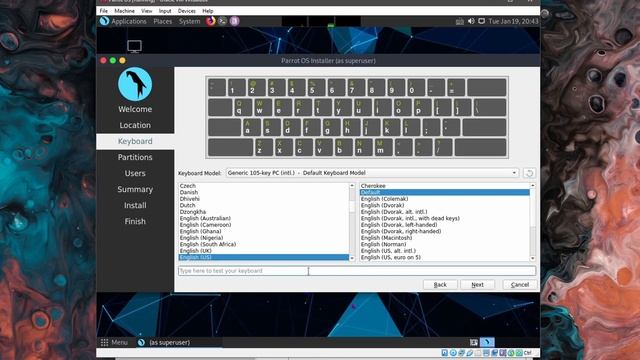
Task: Go to the Install step
Action: coord(135,205)
